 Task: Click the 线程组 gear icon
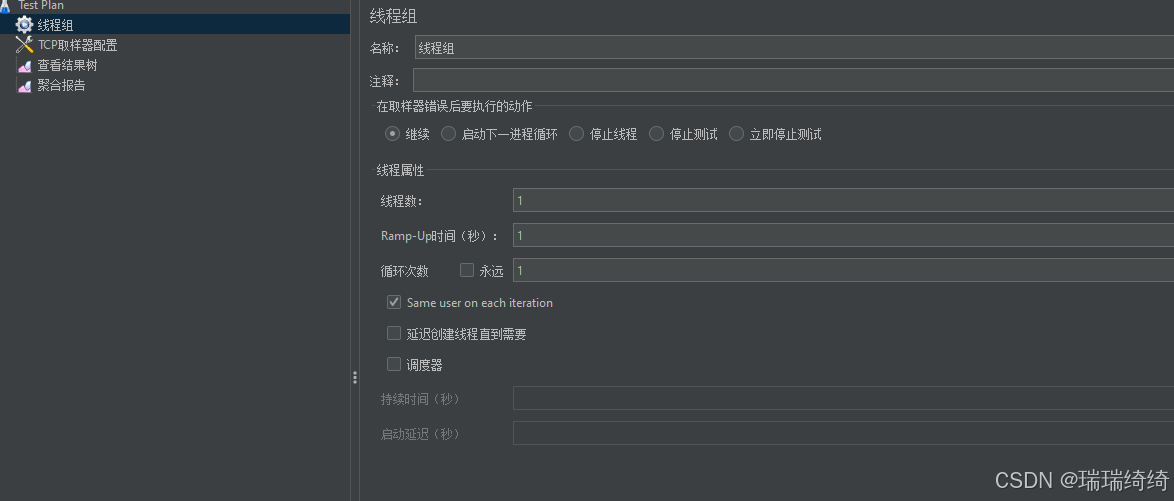[25, 25]
